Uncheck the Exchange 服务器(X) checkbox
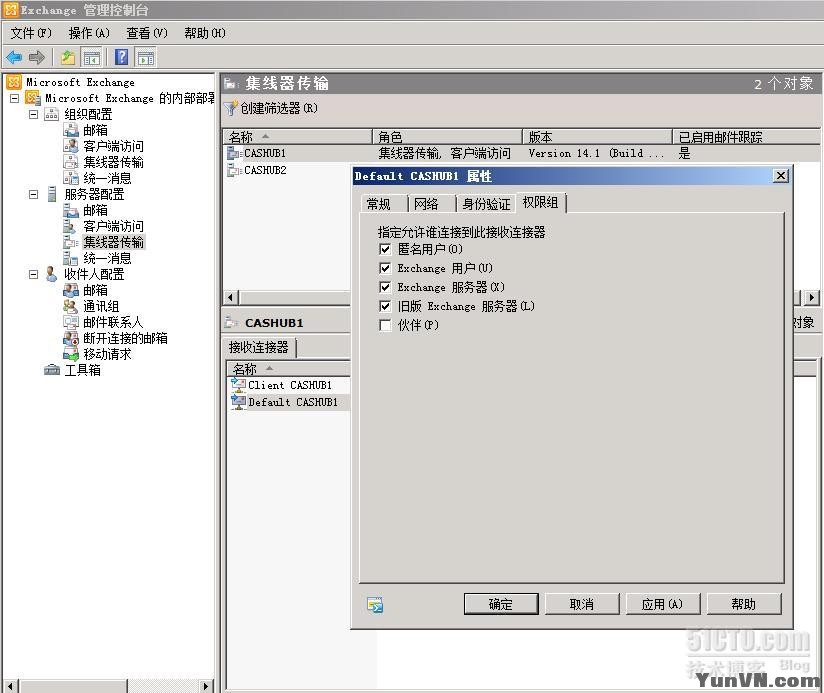Viewport: 824px width, 693px height. click(385, 287)
